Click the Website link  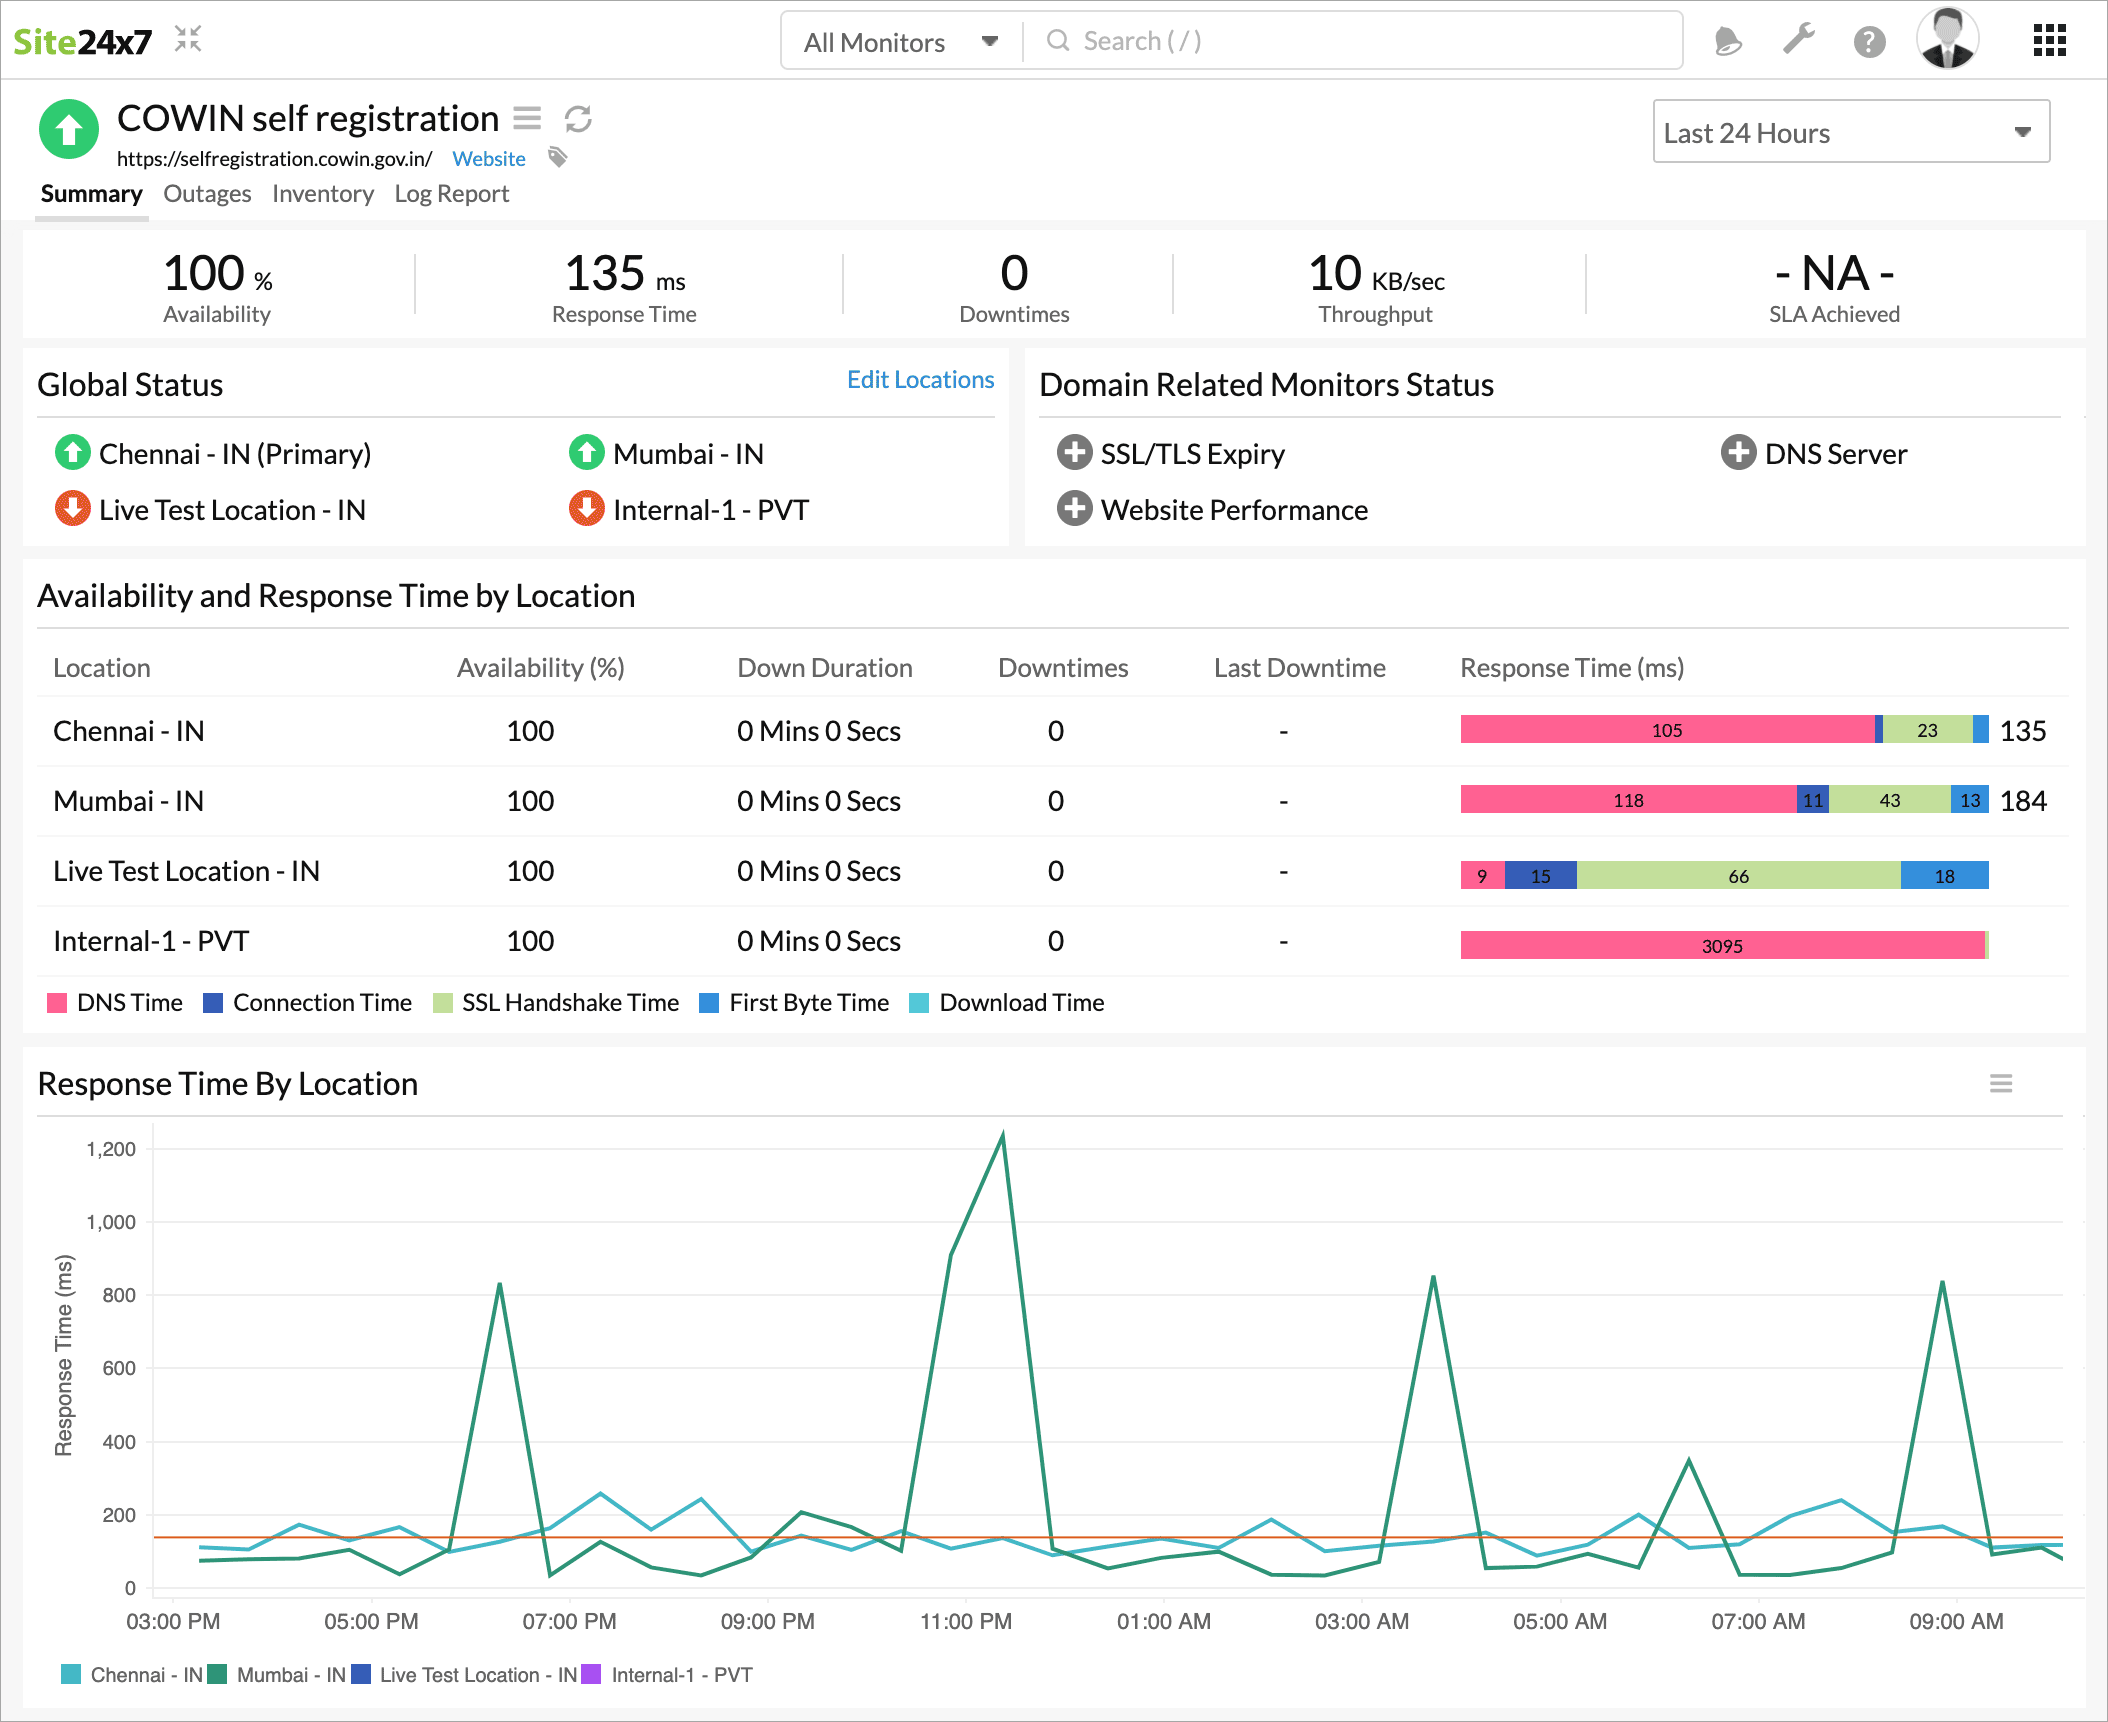click(x=488, y=159)
